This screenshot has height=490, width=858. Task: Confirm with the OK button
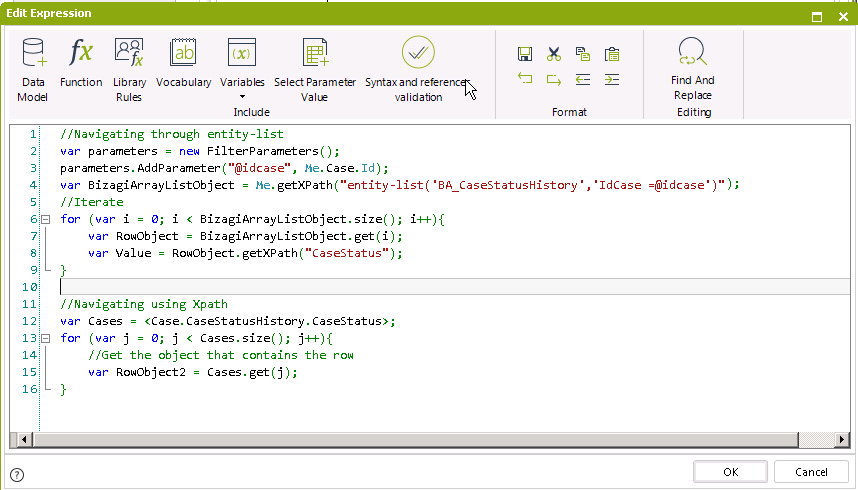click(731, 472)
